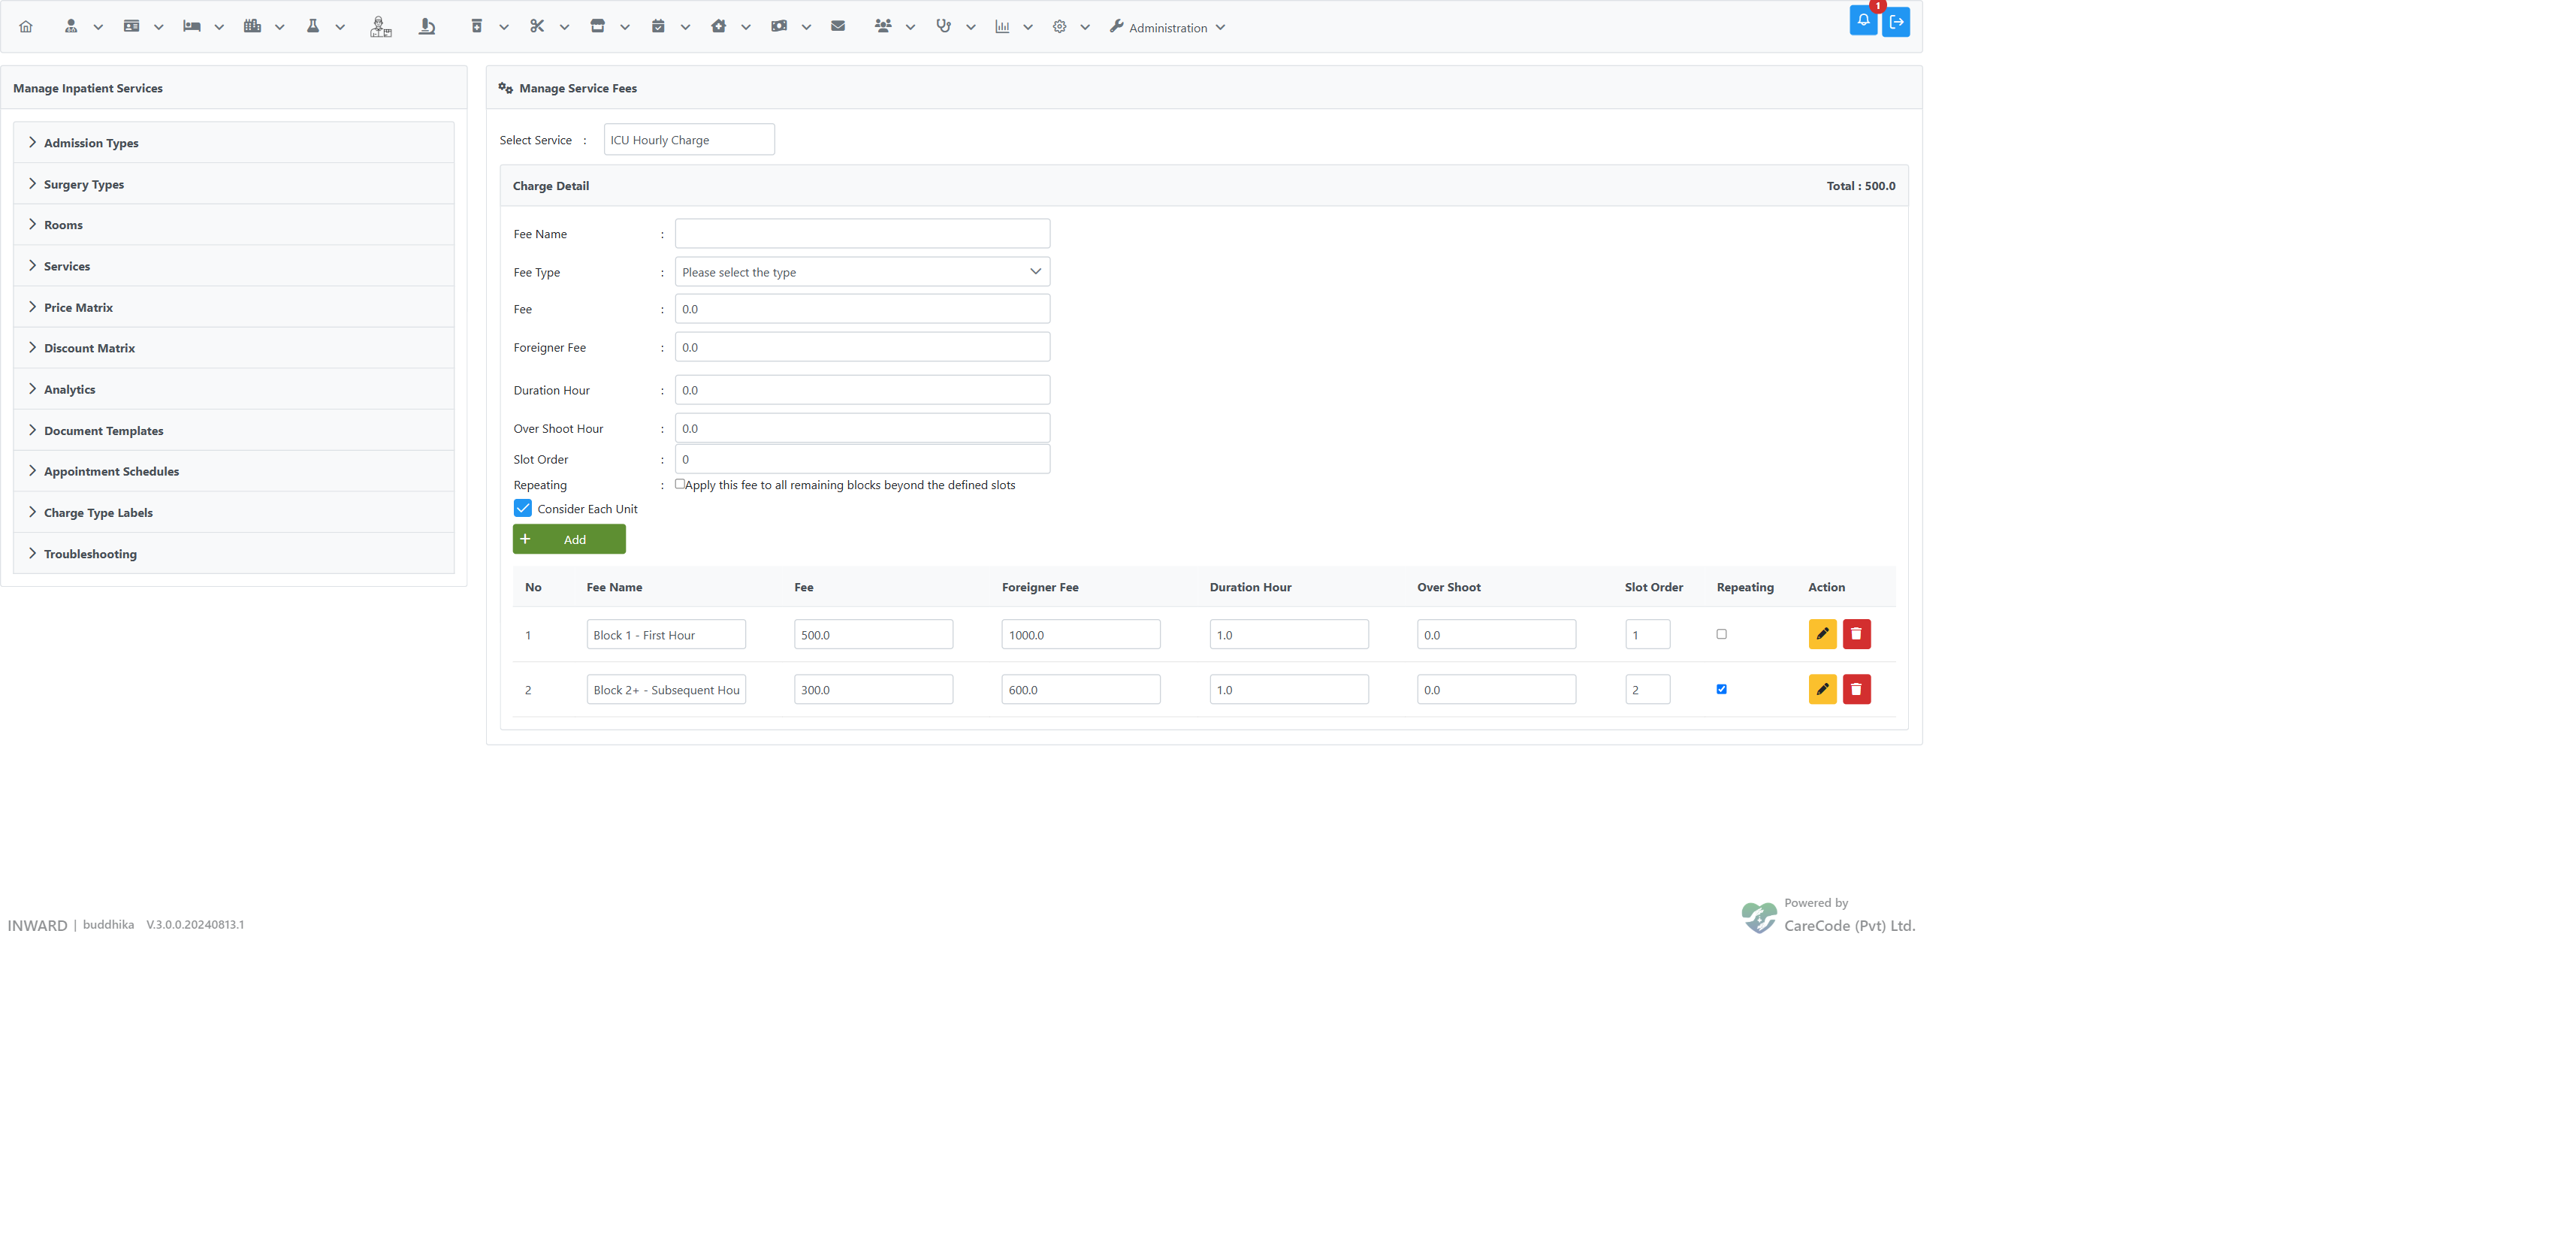Focus the Foreigner Fee input in the form
This screenshot has width=2576, height=1242.
tap(863, 347)
